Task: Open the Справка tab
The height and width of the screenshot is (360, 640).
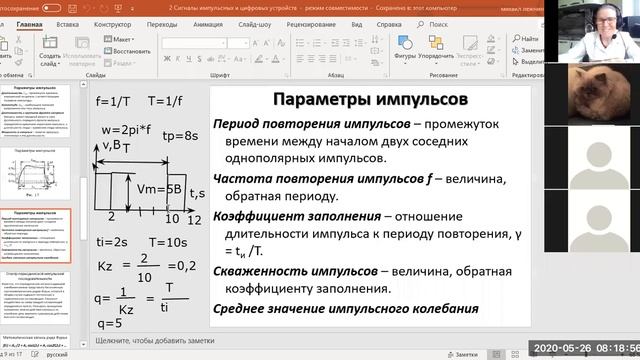Action: coord(389,24)
